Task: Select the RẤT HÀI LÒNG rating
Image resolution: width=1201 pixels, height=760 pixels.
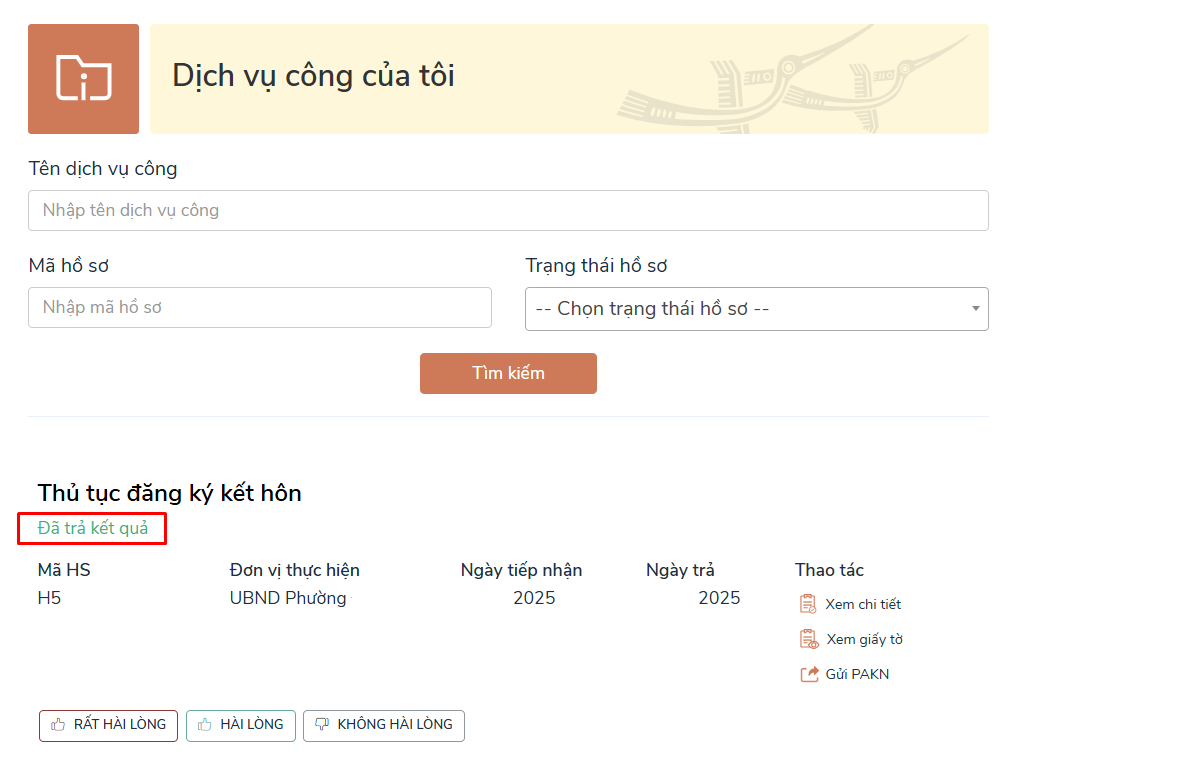Action: click(108, 725)
